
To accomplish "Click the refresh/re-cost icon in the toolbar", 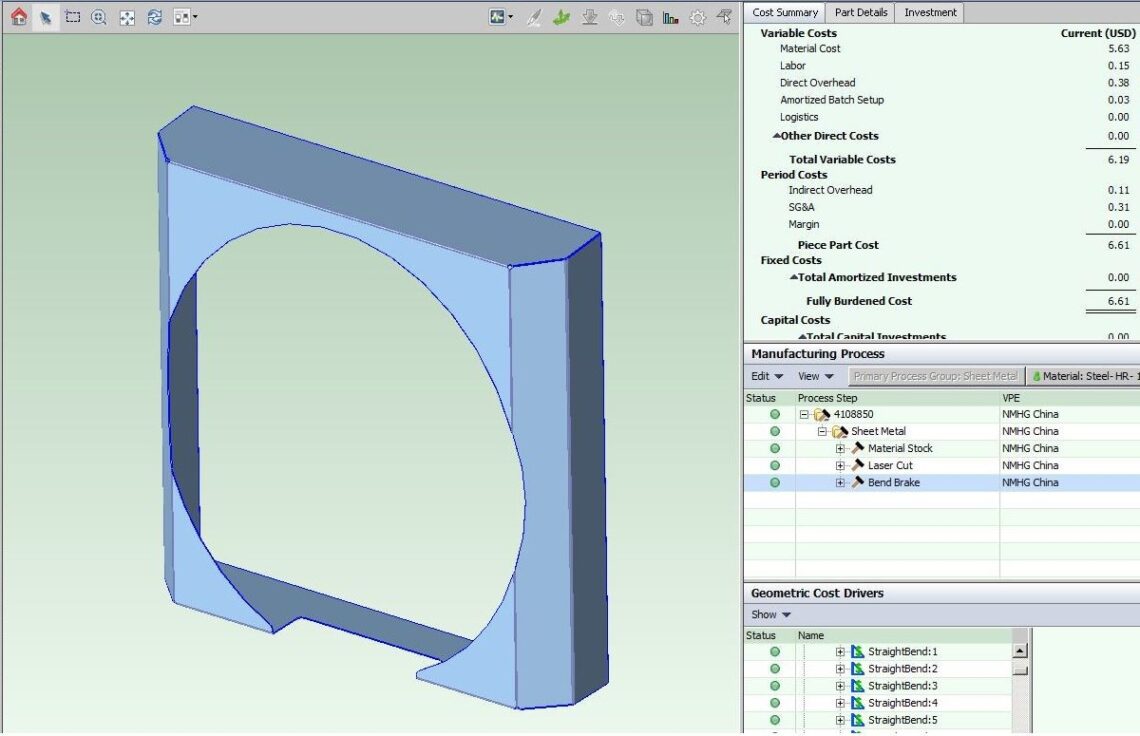I will [153, 16].
